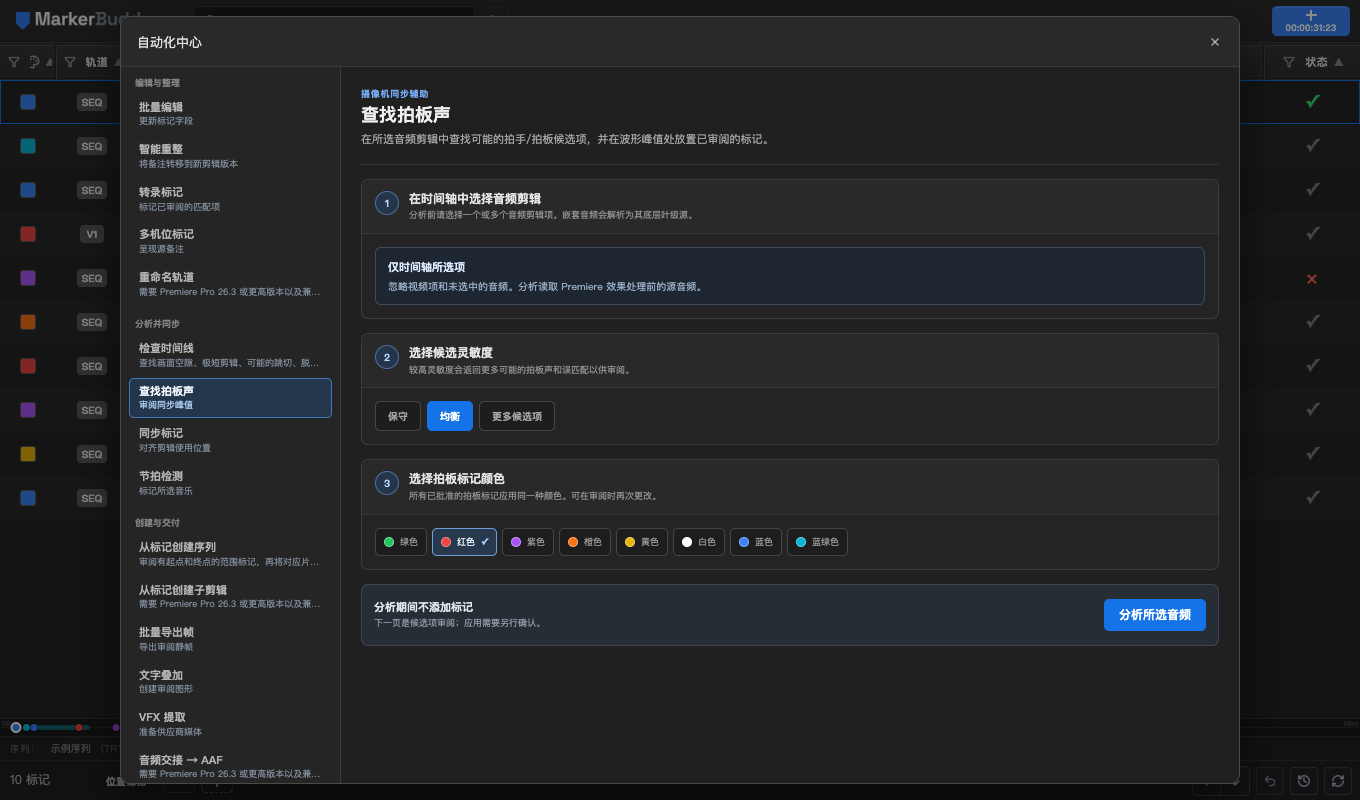Close the 自动化中心 dialog

coord(1215,42)
